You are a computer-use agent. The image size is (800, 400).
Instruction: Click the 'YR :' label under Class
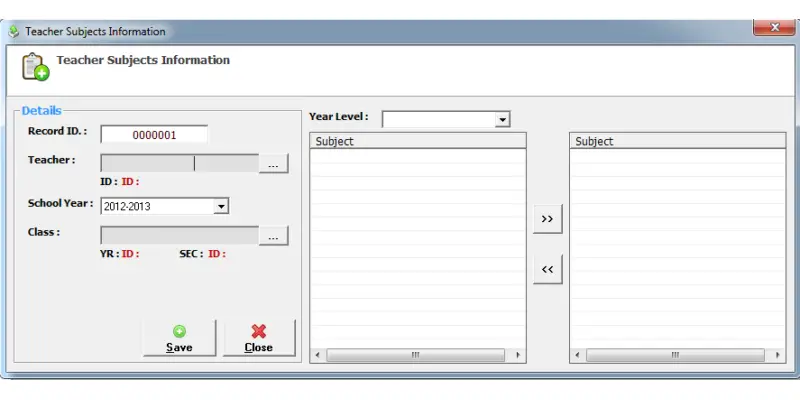(x=110, y=254)
